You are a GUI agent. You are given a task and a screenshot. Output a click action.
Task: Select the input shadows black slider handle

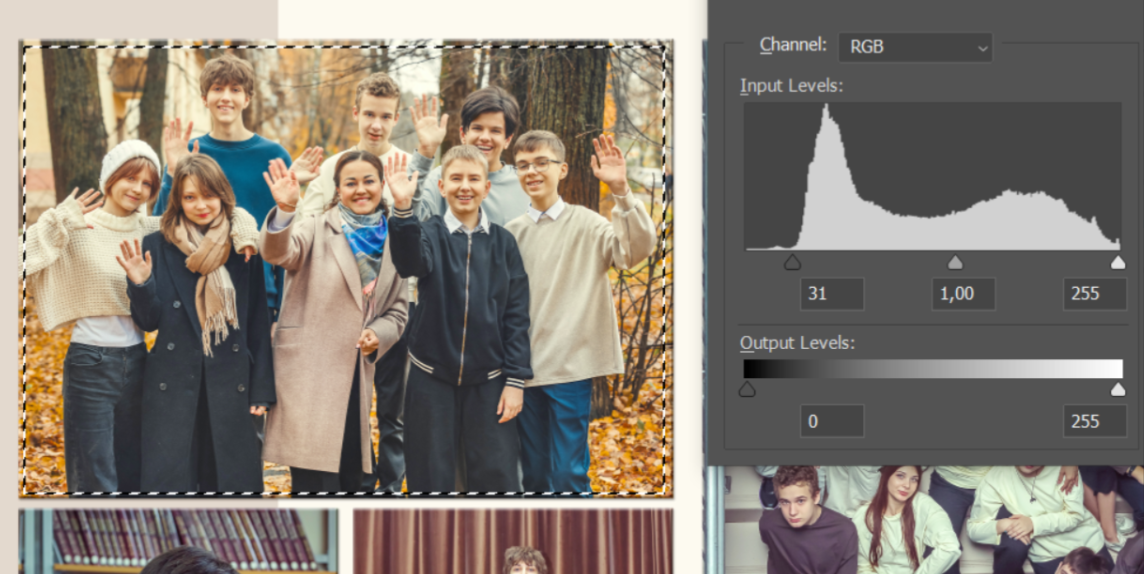pyautogui.click(x=792, y=262)
